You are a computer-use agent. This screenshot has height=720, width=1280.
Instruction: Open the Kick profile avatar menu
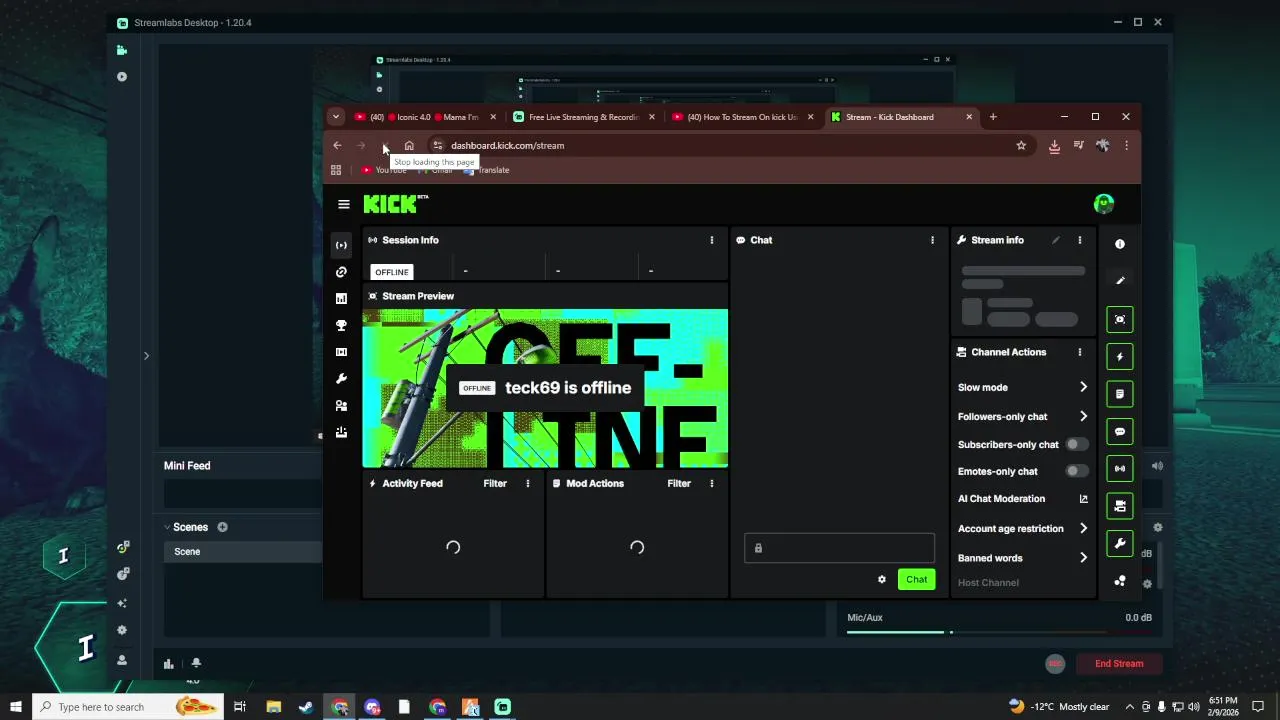[1104, 204]
